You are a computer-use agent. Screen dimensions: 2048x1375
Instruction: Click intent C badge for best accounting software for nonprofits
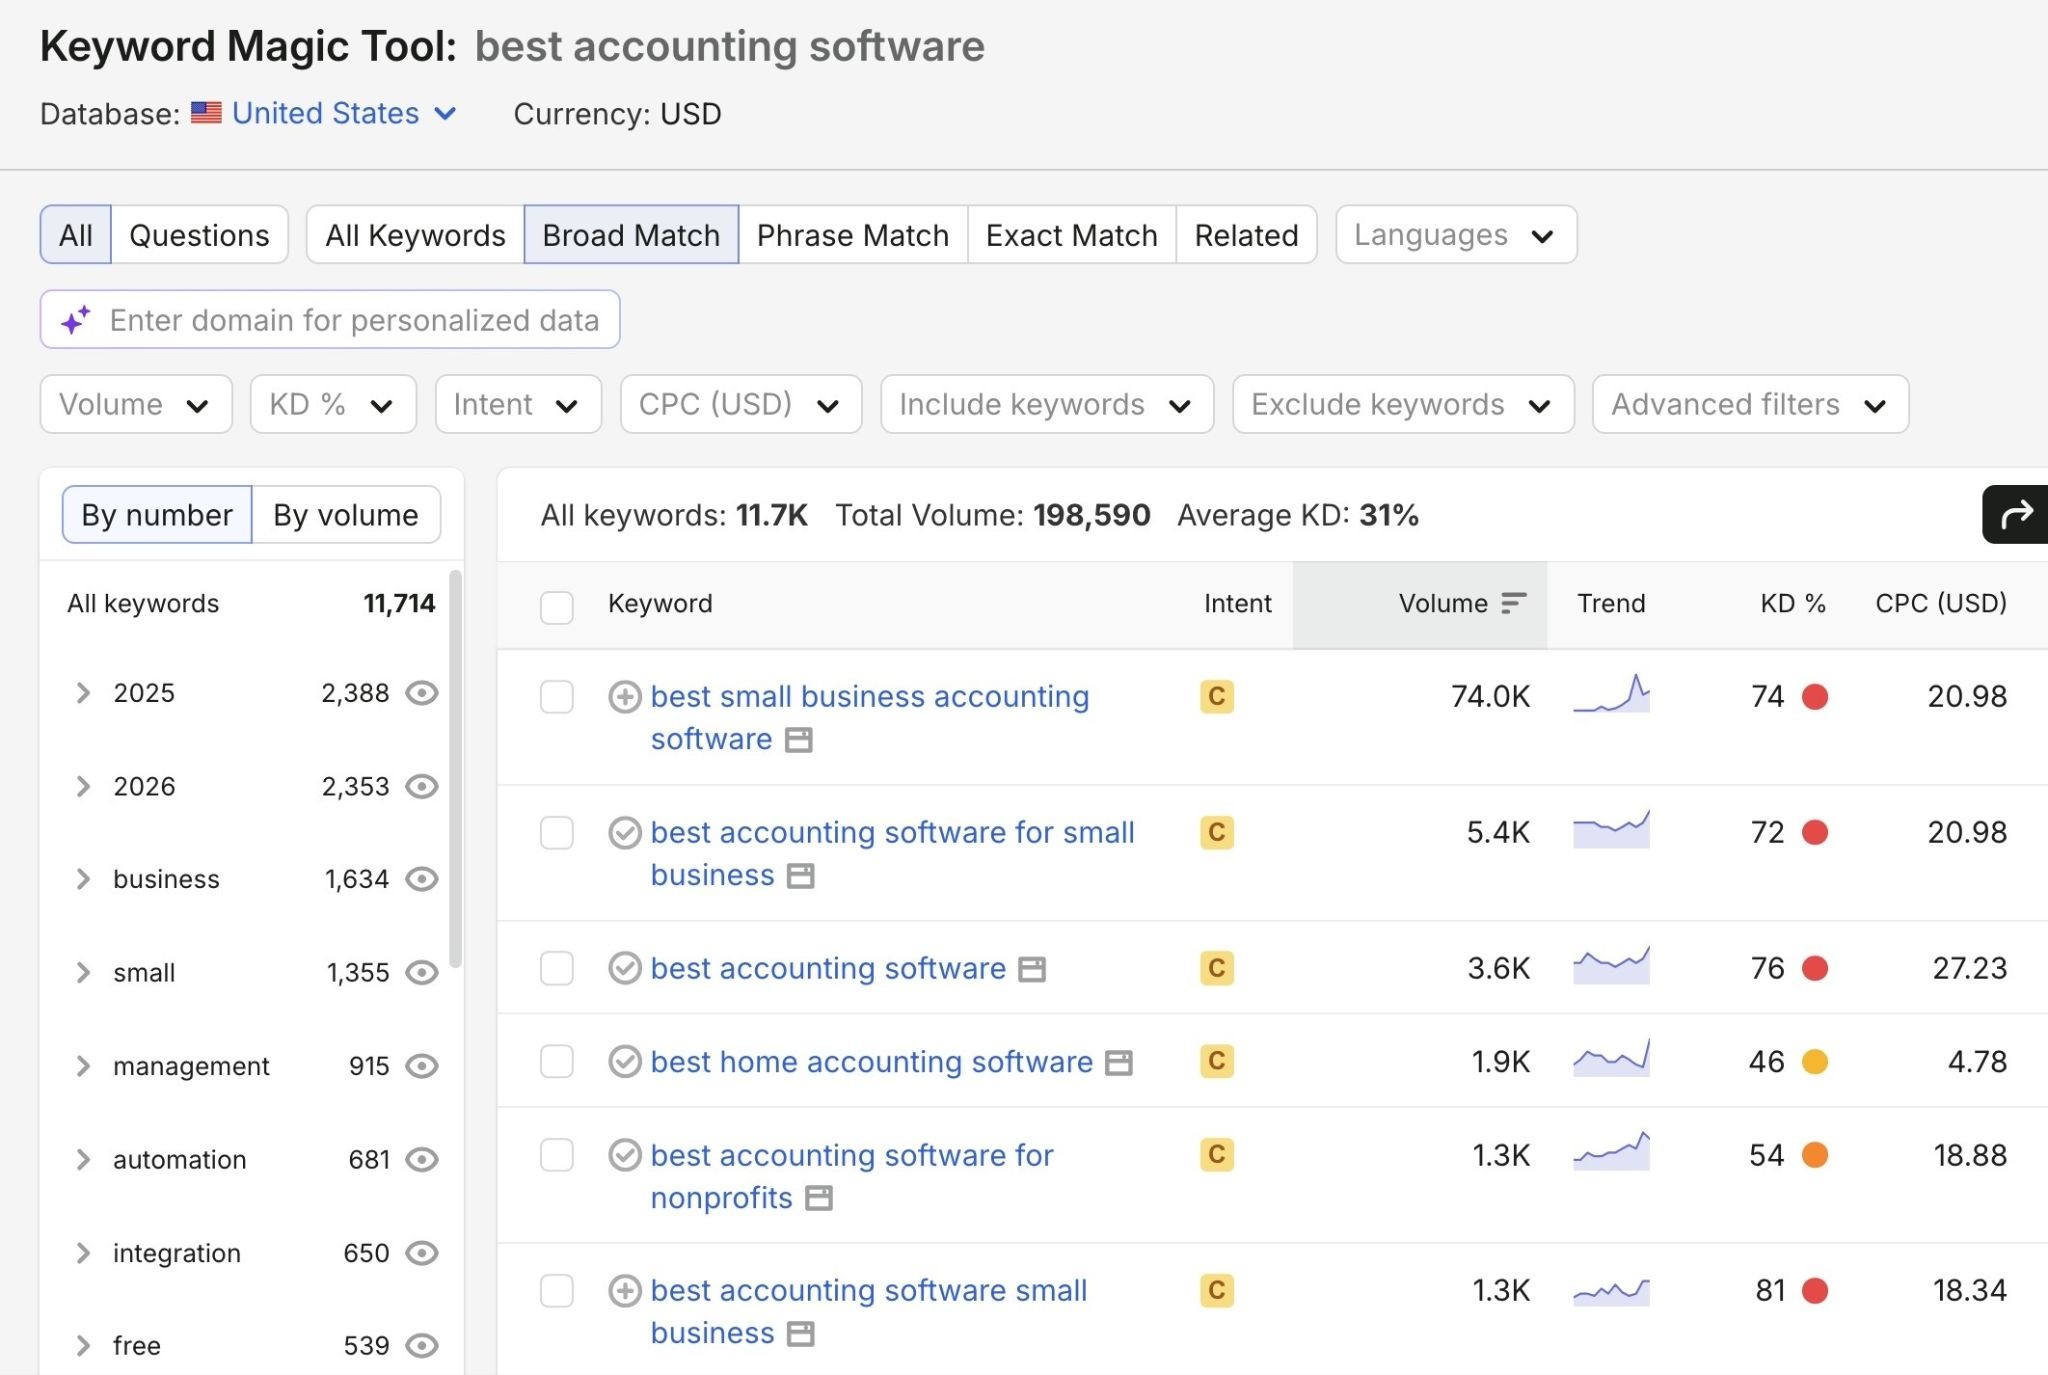1217,1154
